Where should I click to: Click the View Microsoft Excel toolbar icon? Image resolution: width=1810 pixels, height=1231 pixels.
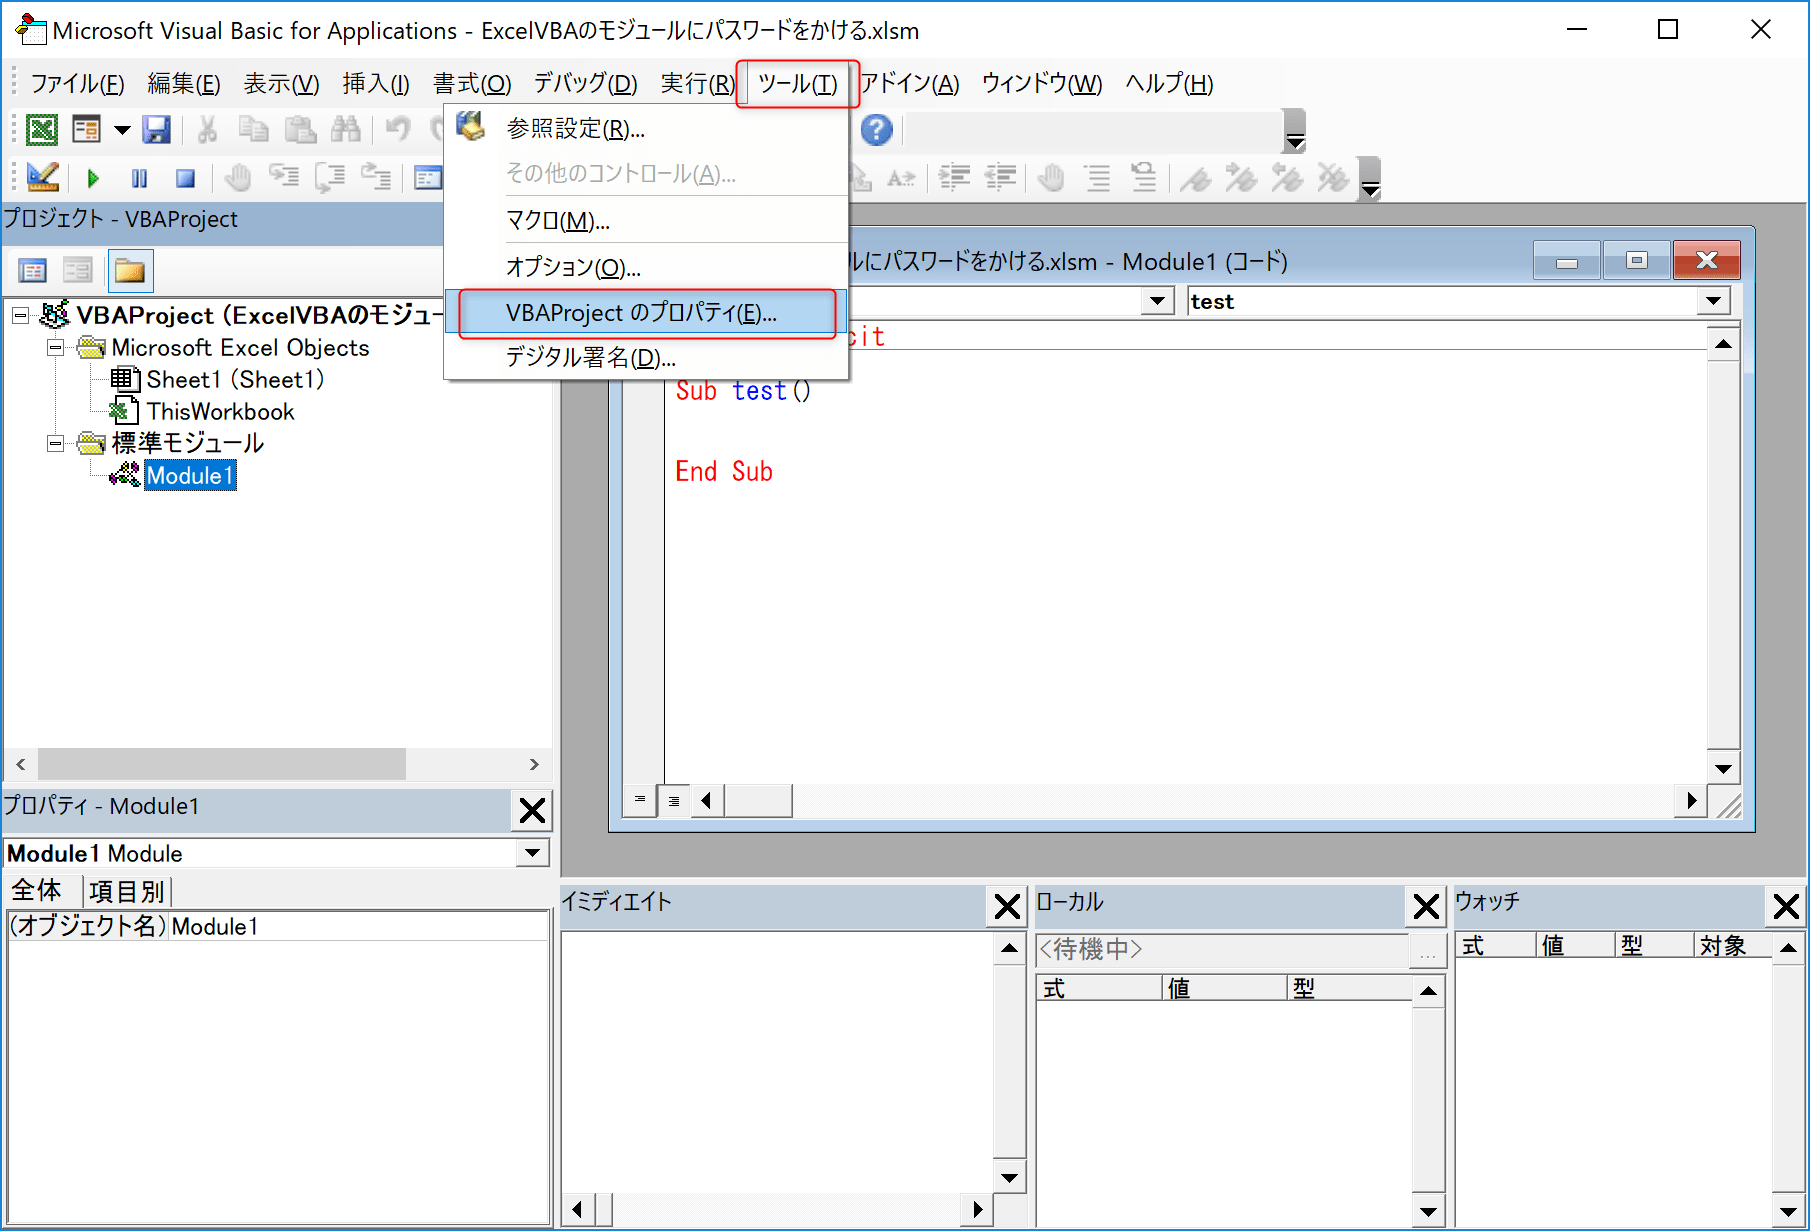coord(41,129)
